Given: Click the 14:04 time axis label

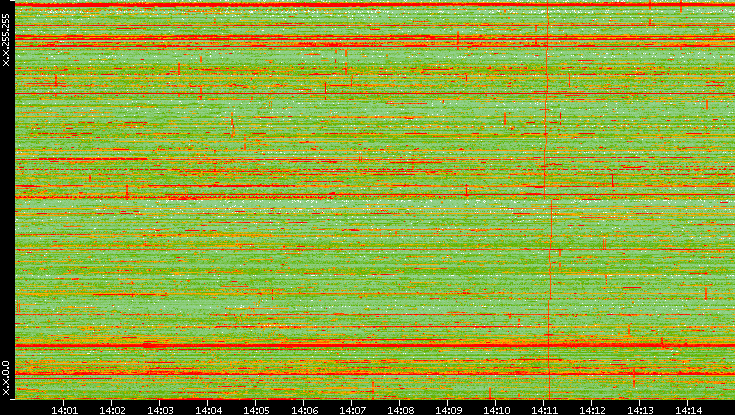Looking at the screenshot, I should pyautogui.click(x=208, y=410).
